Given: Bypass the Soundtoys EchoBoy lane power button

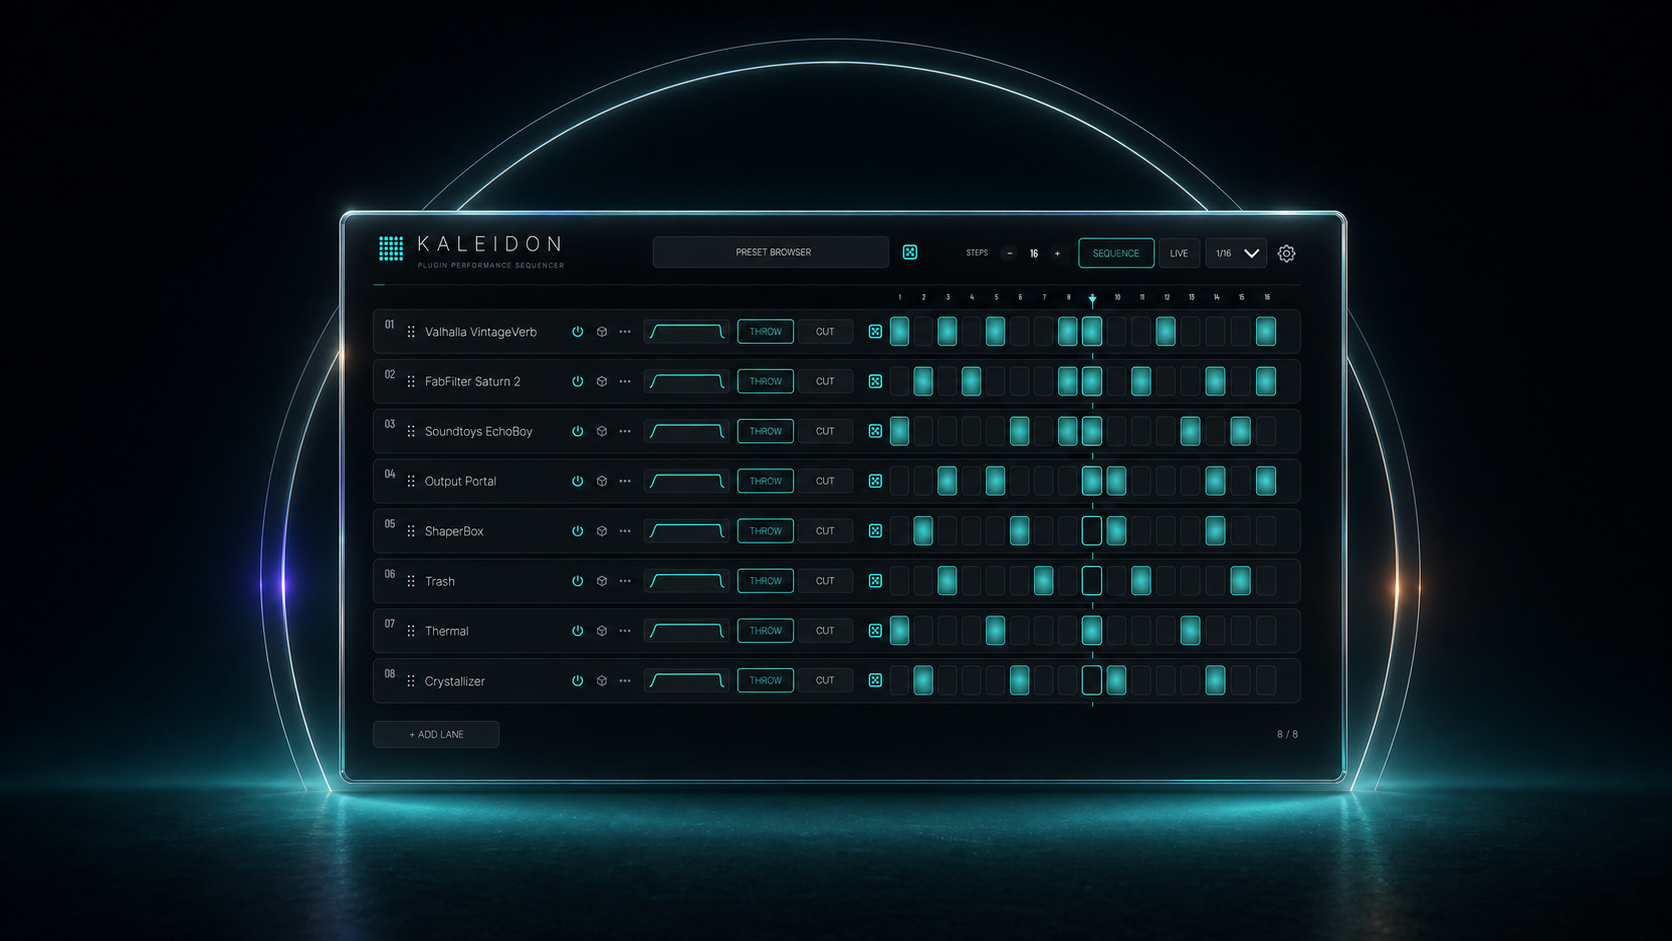Looking at the screenshot, I should (x=577, y=431).
